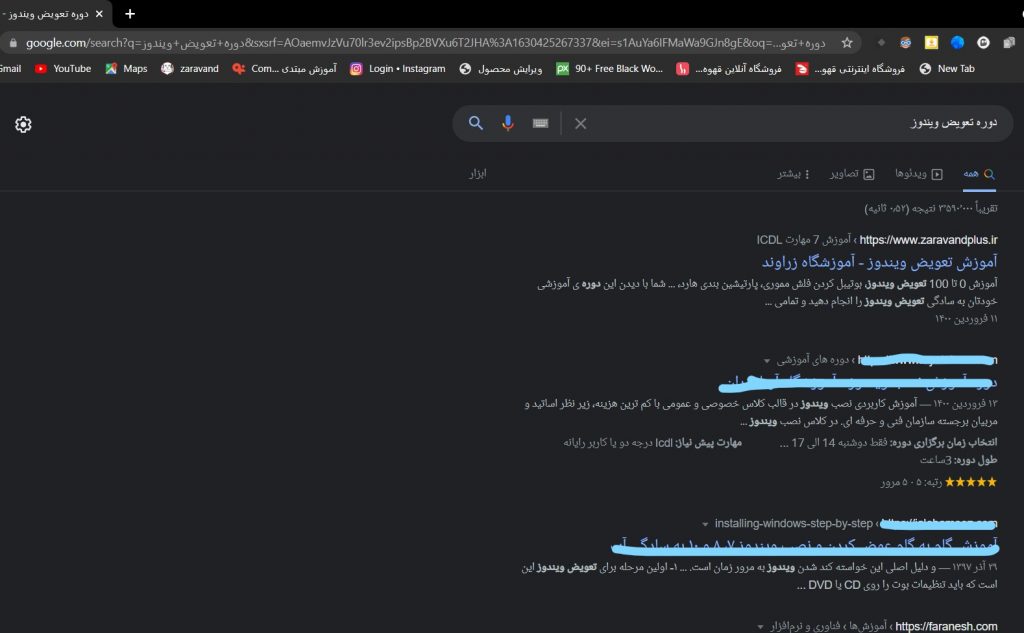Image resolution: width=1024 pixels, height=633 pixels.
Task: Open the on-screen keyboard input tool
Action: point(540,123)
